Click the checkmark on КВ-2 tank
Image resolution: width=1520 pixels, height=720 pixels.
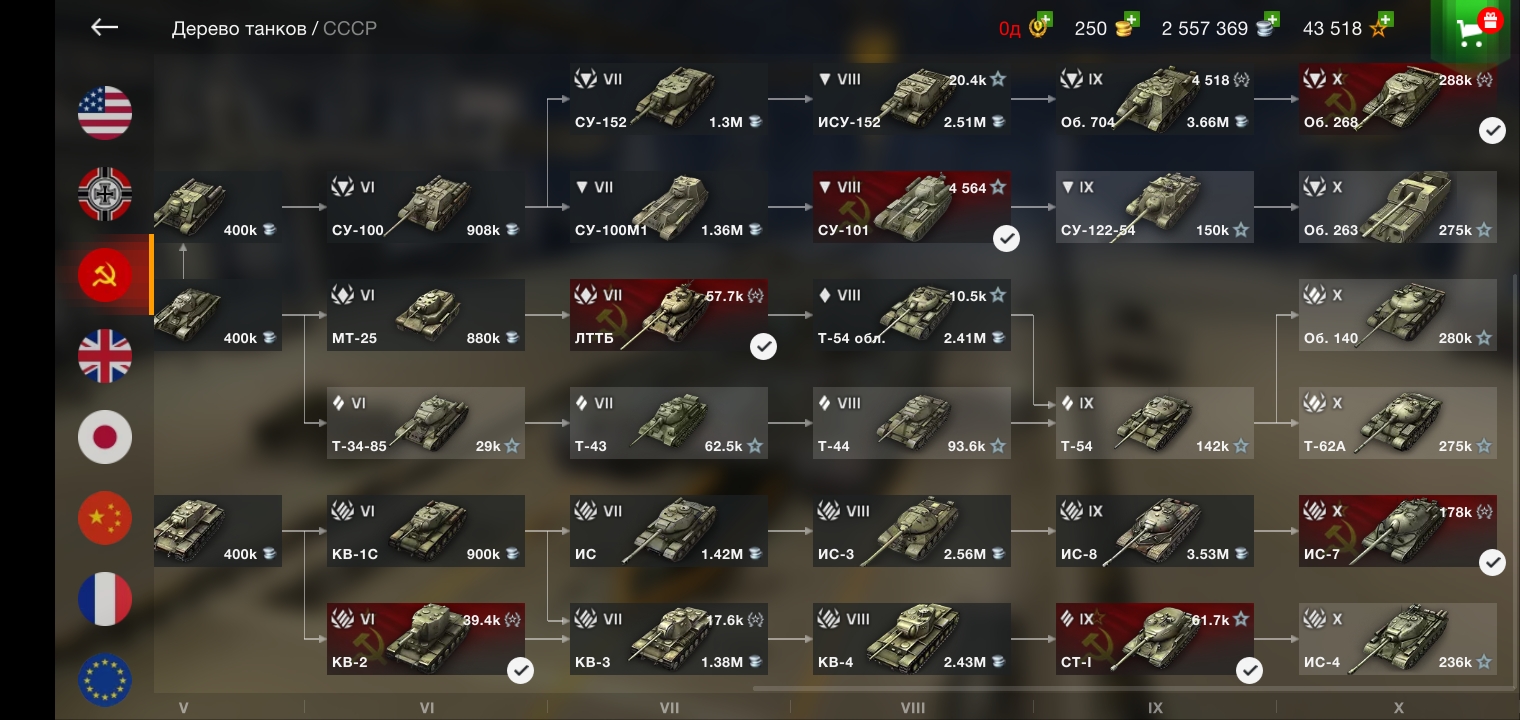point(520,670)
